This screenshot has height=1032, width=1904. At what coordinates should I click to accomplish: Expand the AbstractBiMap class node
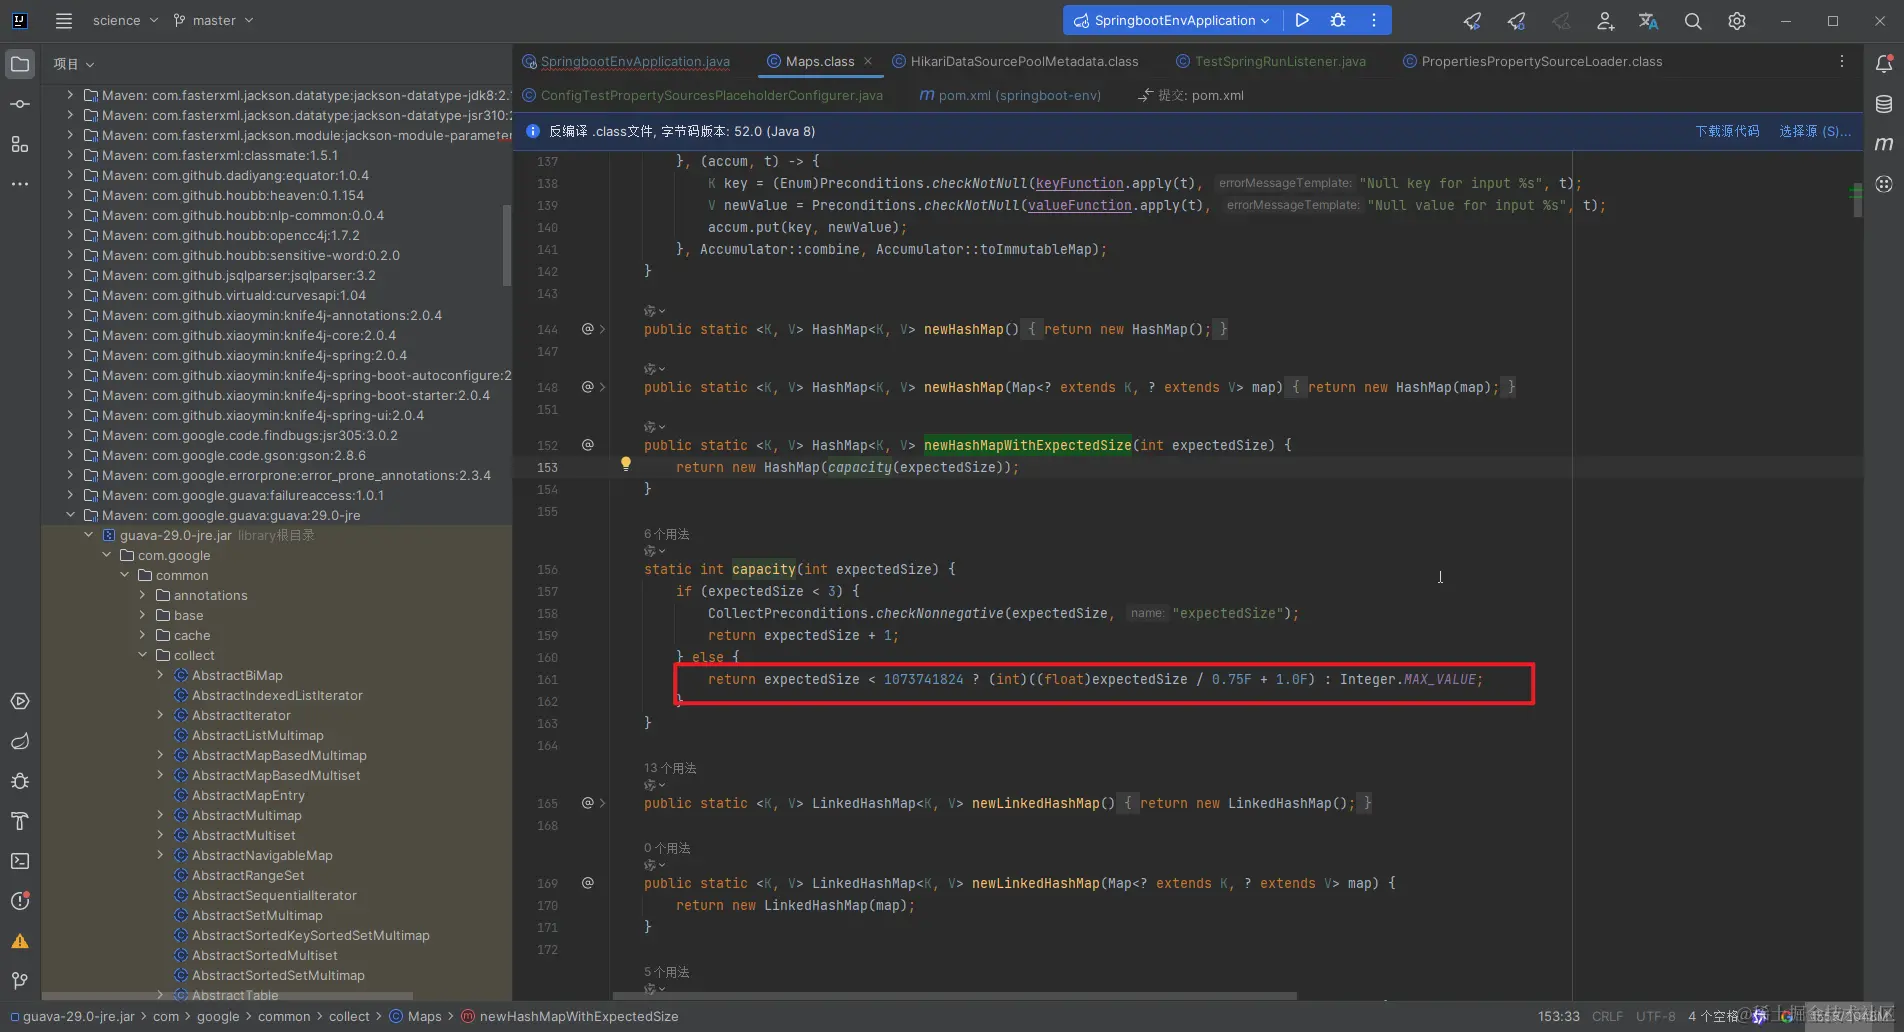pos(160,675)
